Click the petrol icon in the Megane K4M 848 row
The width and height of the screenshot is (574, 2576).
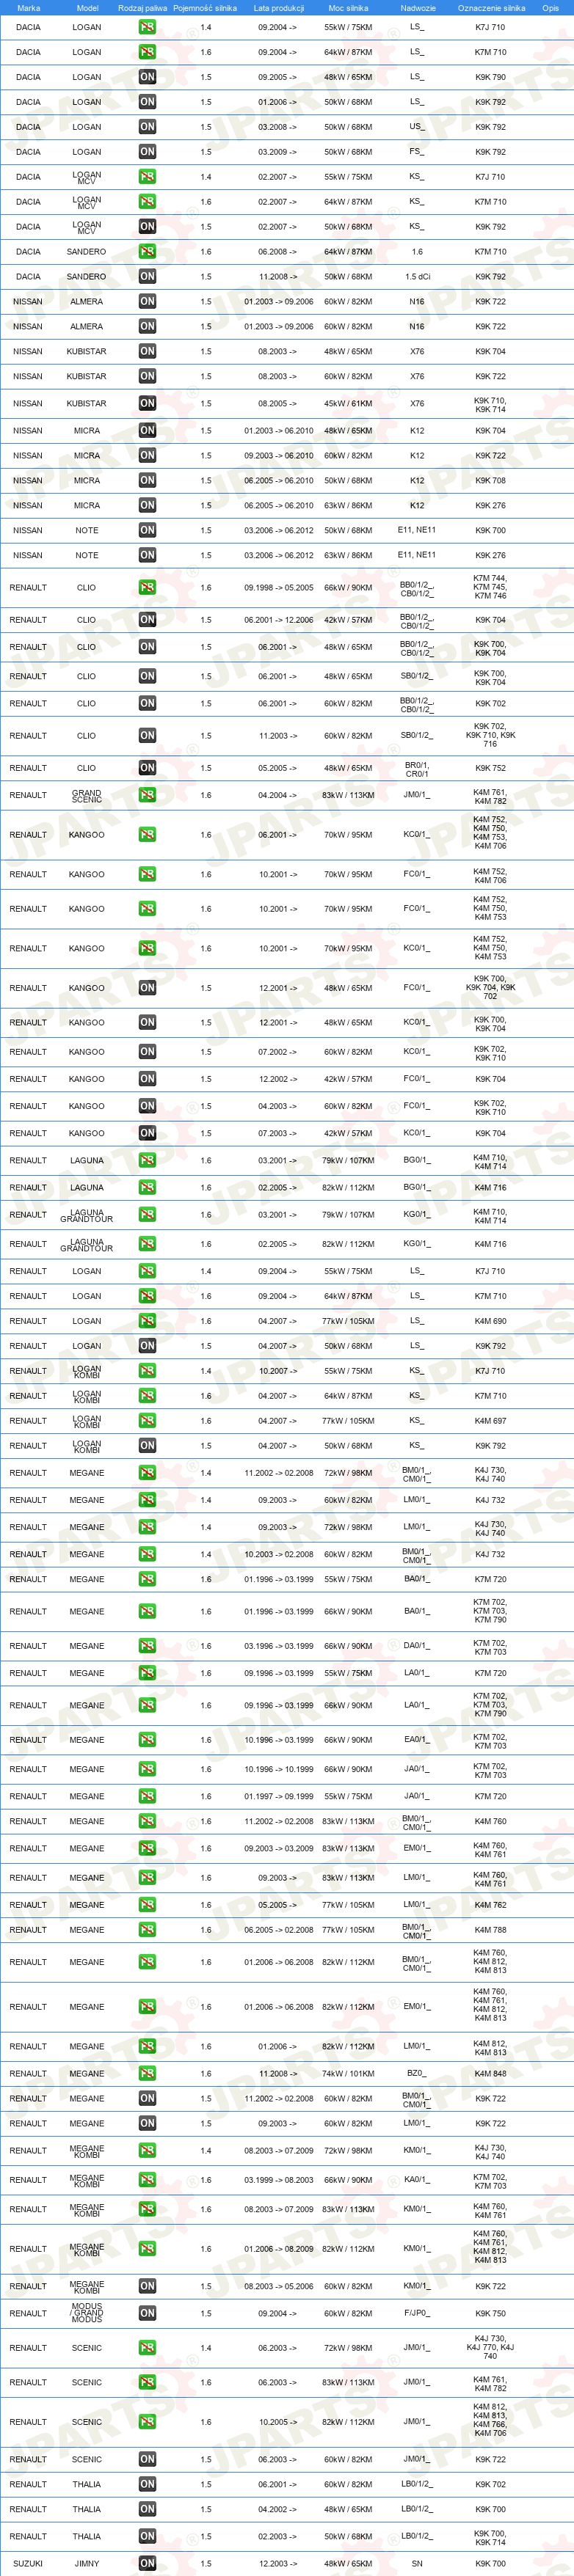tap(147, 2073)
